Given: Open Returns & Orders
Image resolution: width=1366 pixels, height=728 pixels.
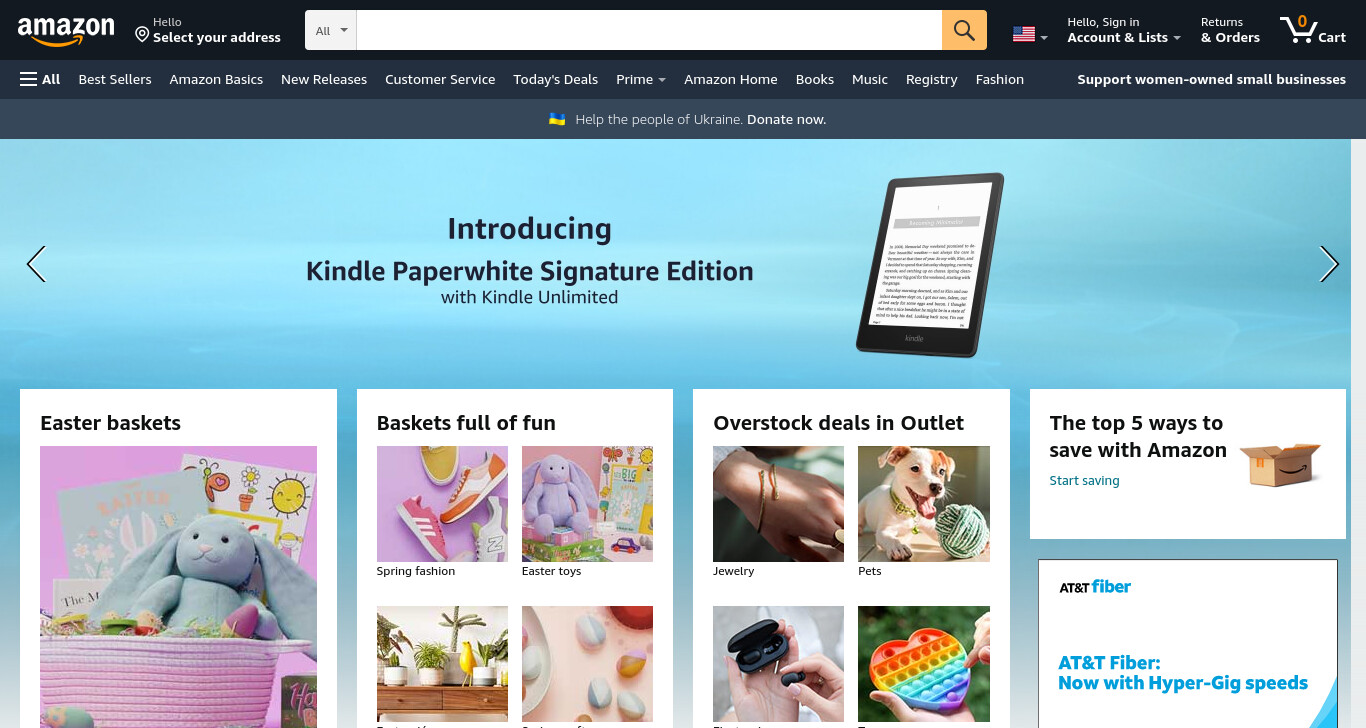Looking at the screenshot, I should [1230, 30].
